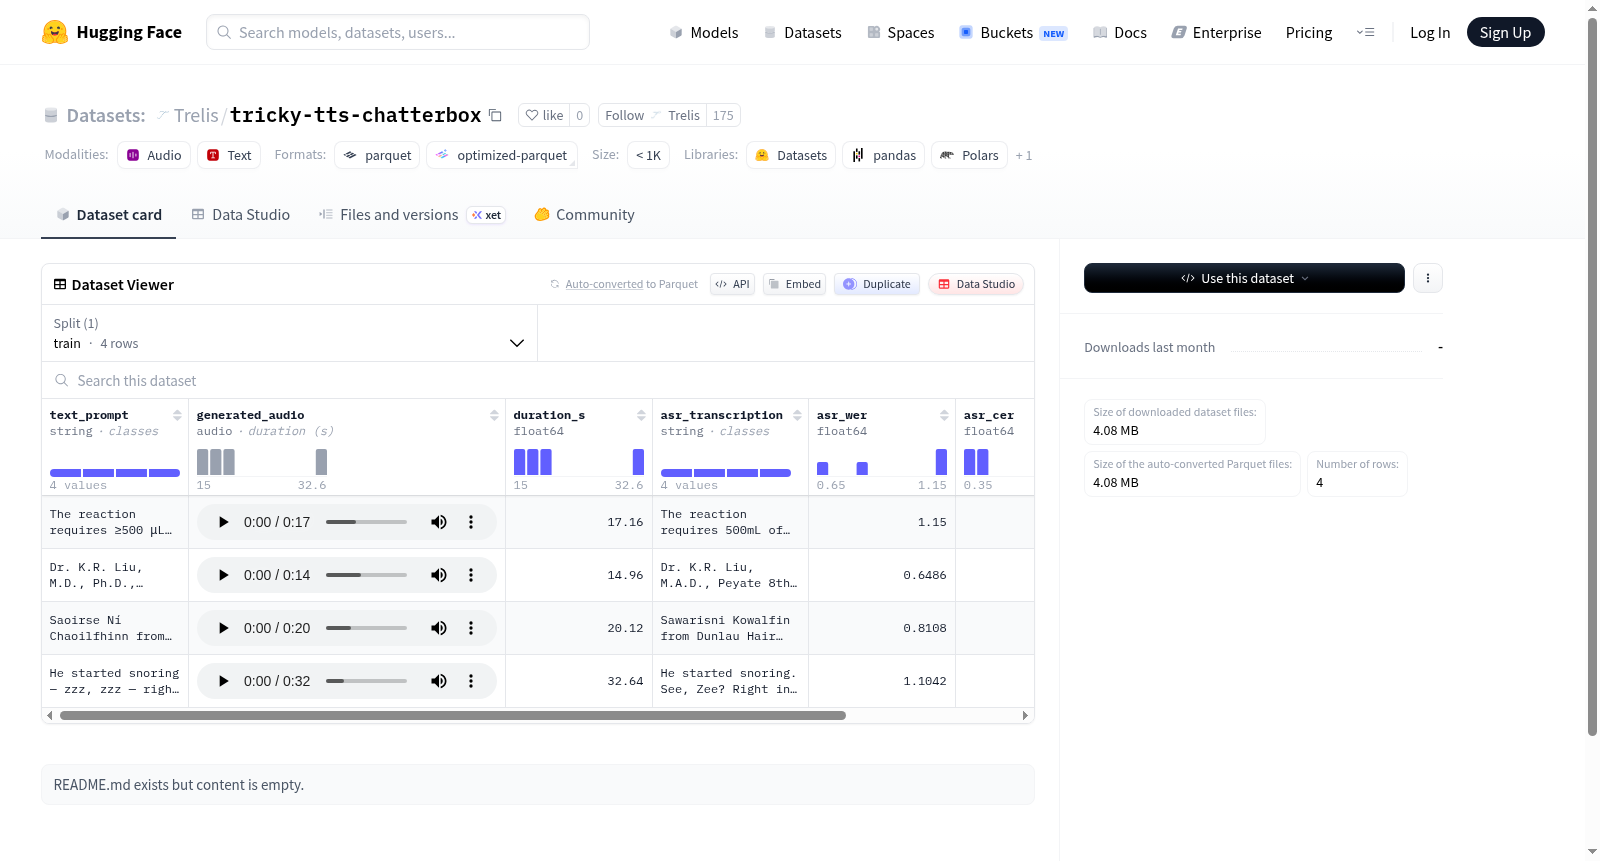This screenshot has height=861, width=1600.
Task: Mute the 0:20 audio clip
Action: click(439, 628)
